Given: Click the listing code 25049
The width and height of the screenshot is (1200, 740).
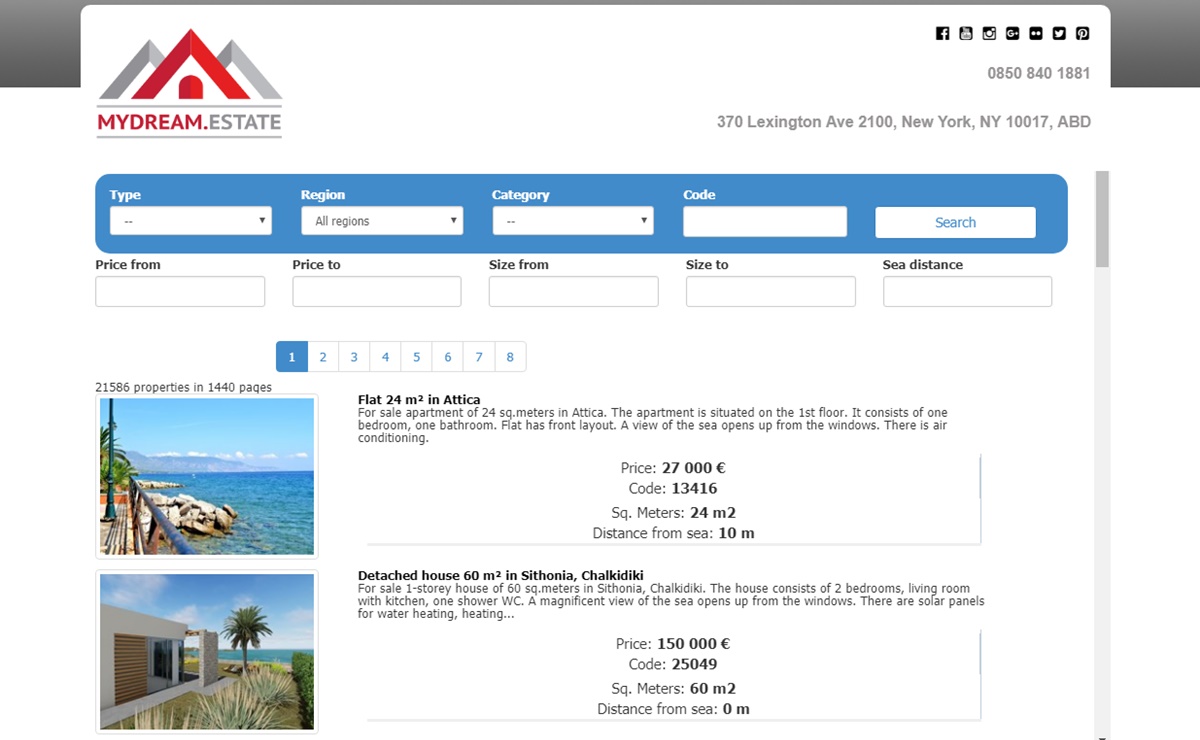Looking at the screenshot, I should pos(694,664).
